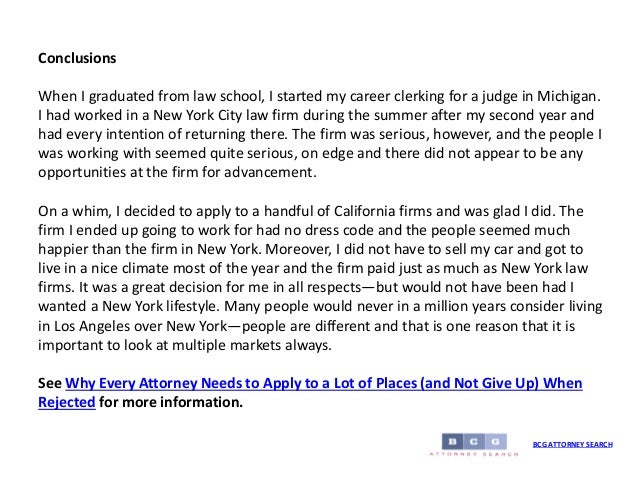Click the 'Conclusions' heading

point(77,58)
